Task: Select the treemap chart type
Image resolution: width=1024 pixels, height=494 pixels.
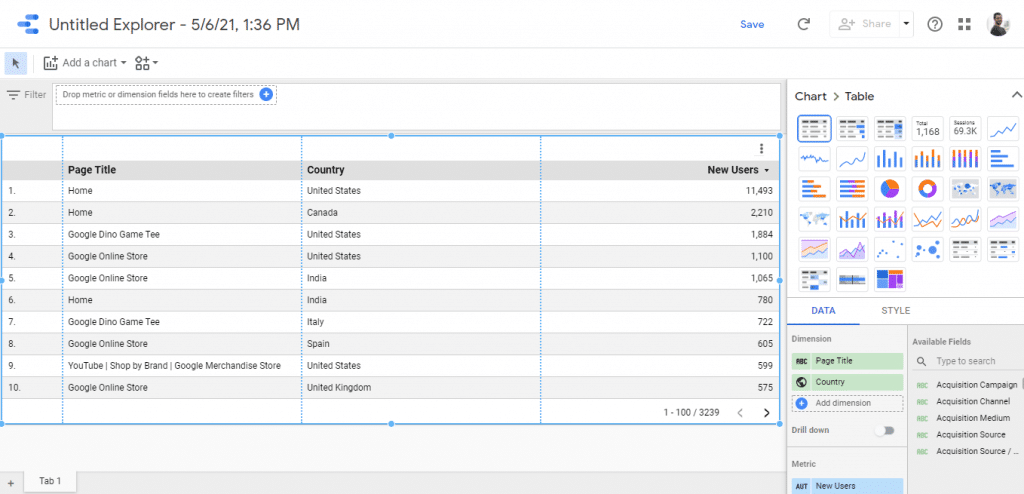Action: pyautogui.click(x=889, y=279)
